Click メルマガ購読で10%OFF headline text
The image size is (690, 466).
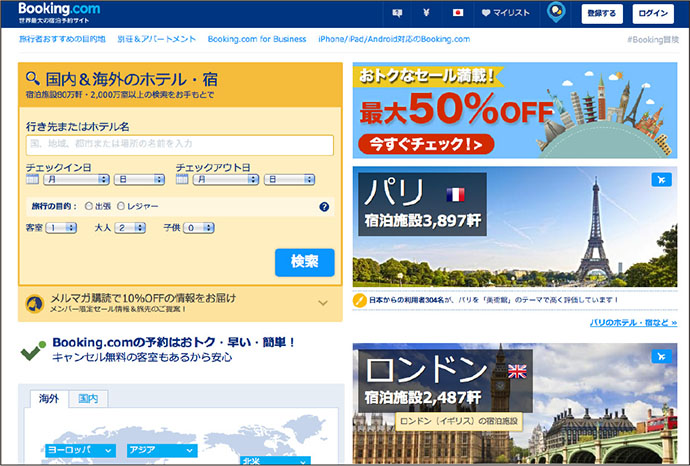point(143,298)
